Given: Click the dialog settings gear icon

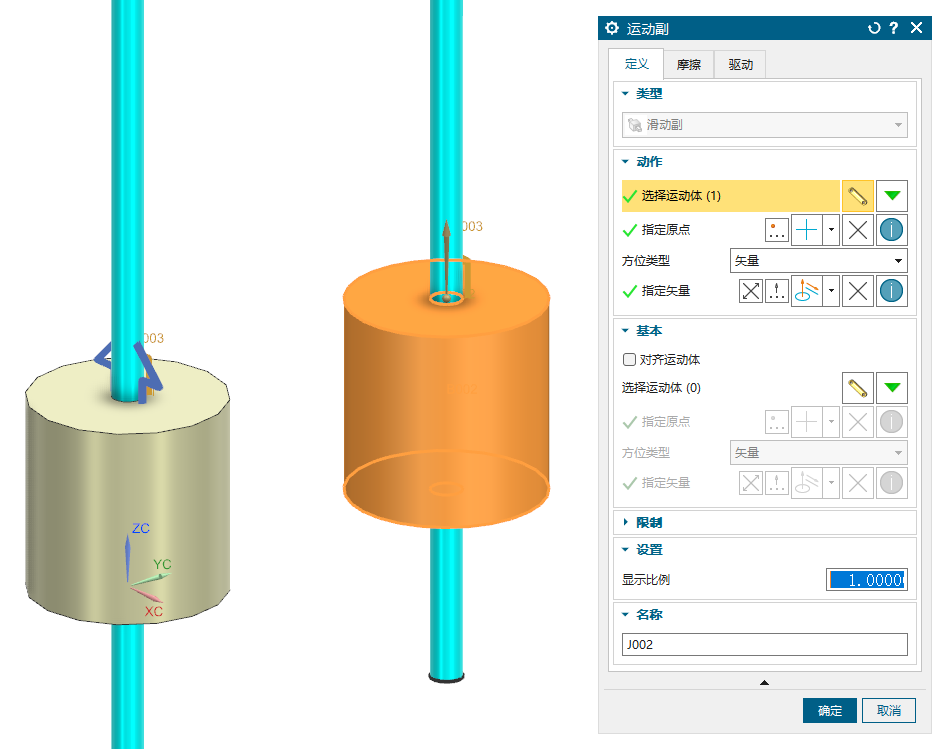Looking at the screenshot, I should [612, 29].
